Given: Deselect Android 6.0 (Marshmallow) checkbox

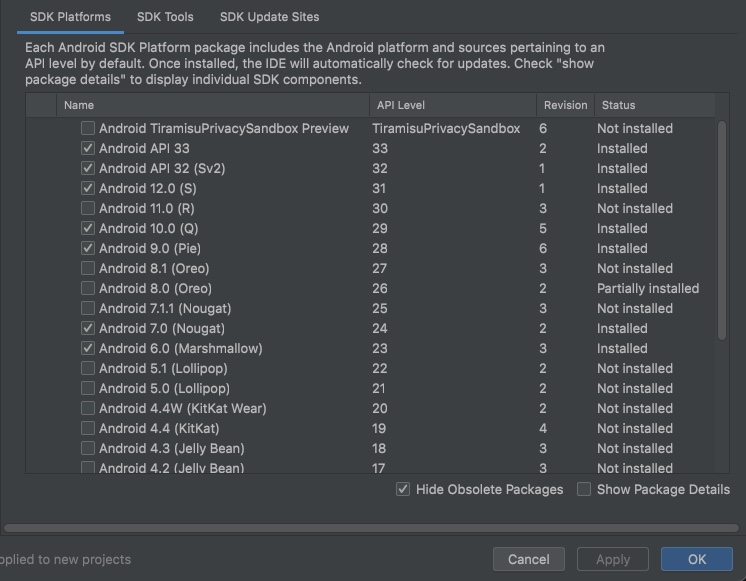Looking at the screenshot, I should coord(88,349).
